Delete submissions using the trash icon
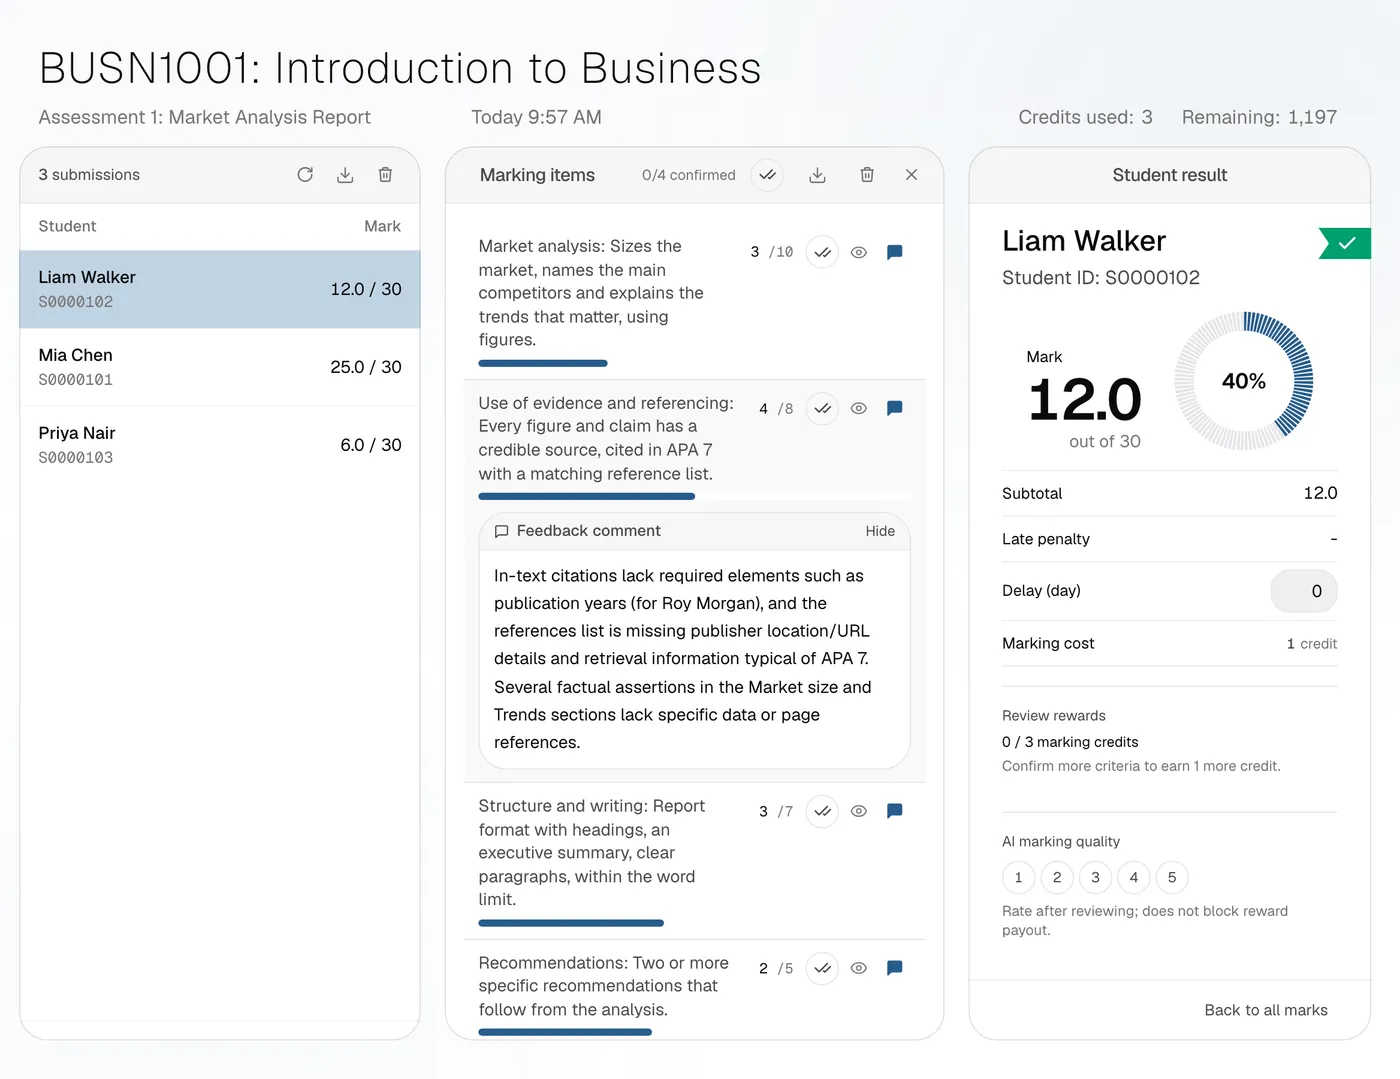Screen dimensions: 1400x1079 385,175
